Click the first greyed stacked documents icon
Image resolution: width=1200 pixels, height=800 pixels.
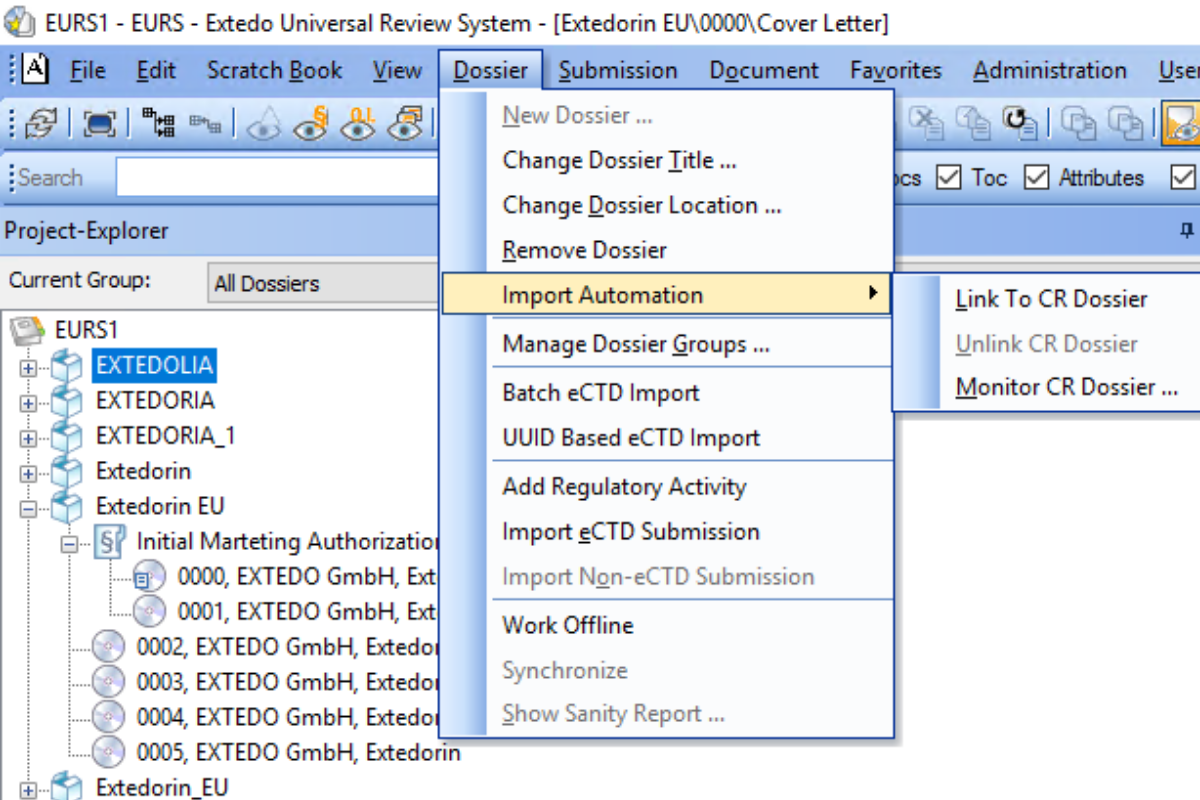[1078, 123]
